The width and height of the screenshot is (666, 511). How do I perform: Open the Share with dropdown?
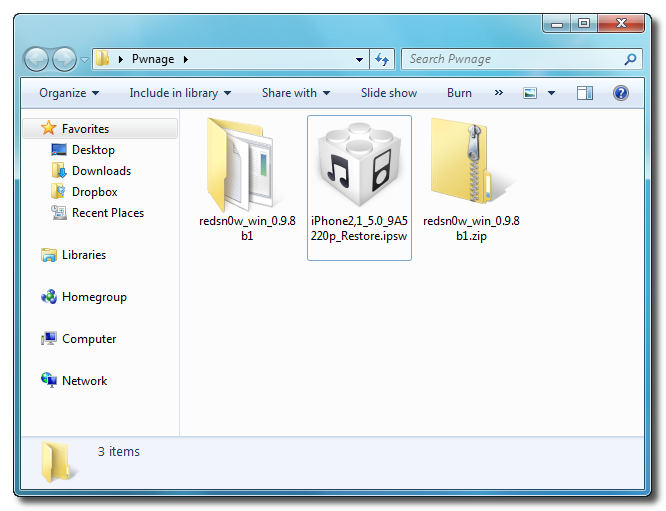296,93
